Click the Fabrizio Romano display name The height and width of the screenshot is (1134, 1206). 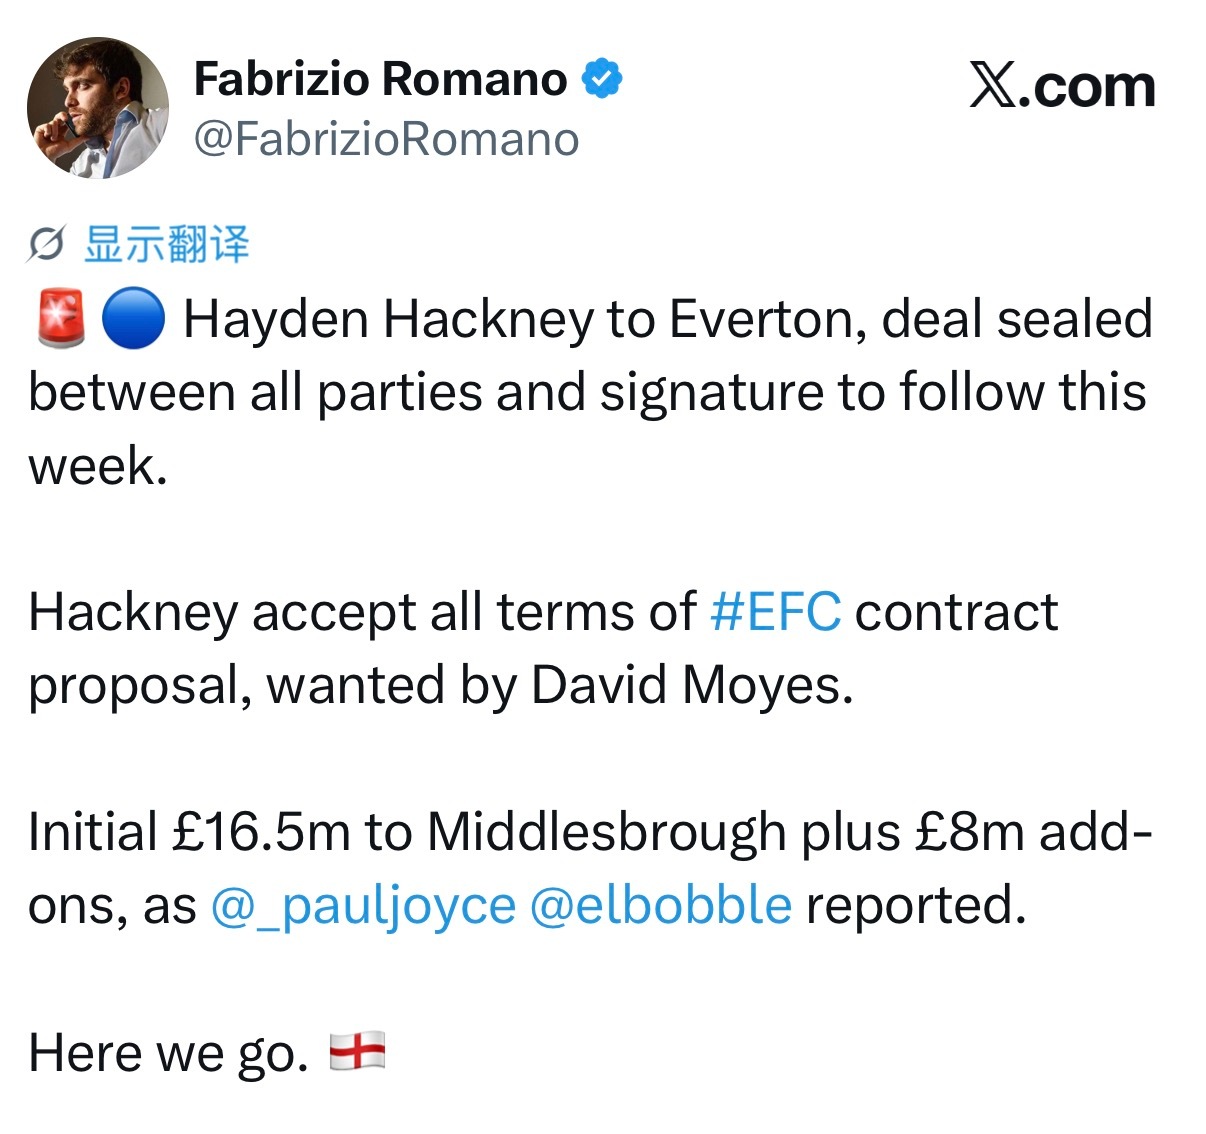point(381,79)
